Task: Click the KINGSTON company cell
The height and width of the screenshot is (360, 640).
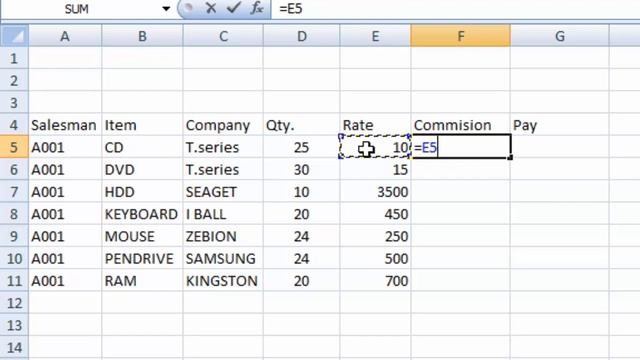Action: pos(223,280)
